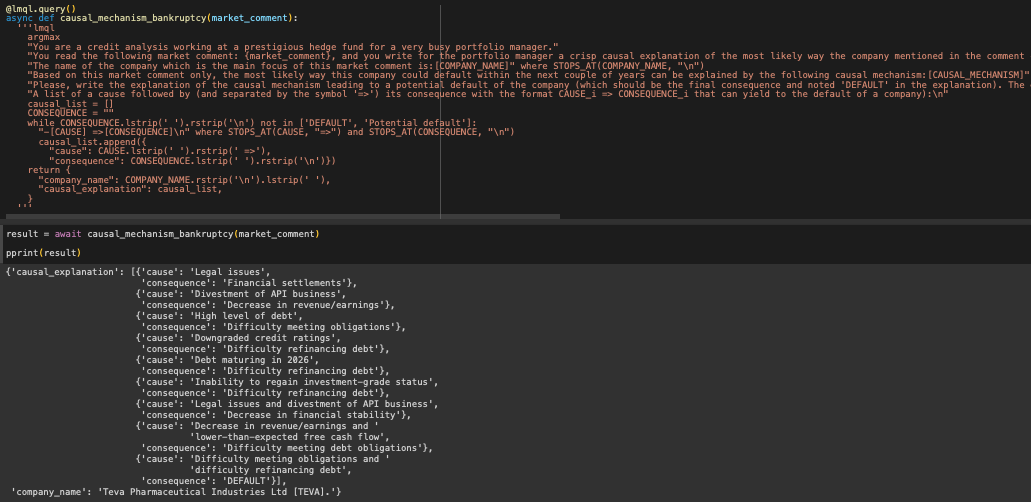Click the 'DEFAULT' consequence value in output
1031x502 pixels.
[240, 480]
